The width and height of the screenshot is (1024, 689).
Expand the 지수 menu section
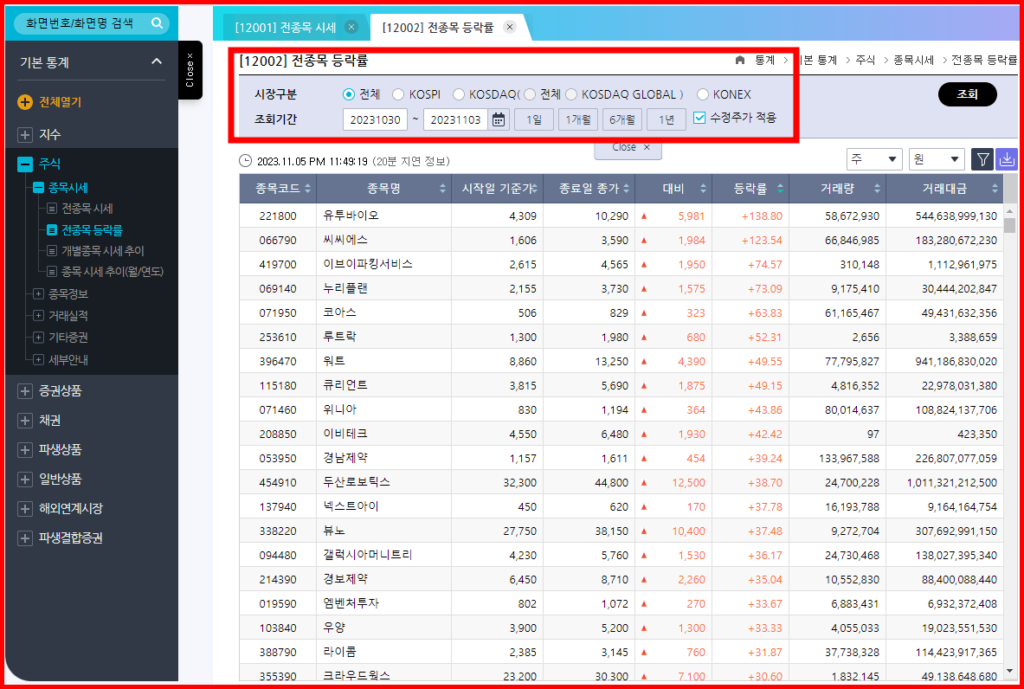tap(25, 135)
